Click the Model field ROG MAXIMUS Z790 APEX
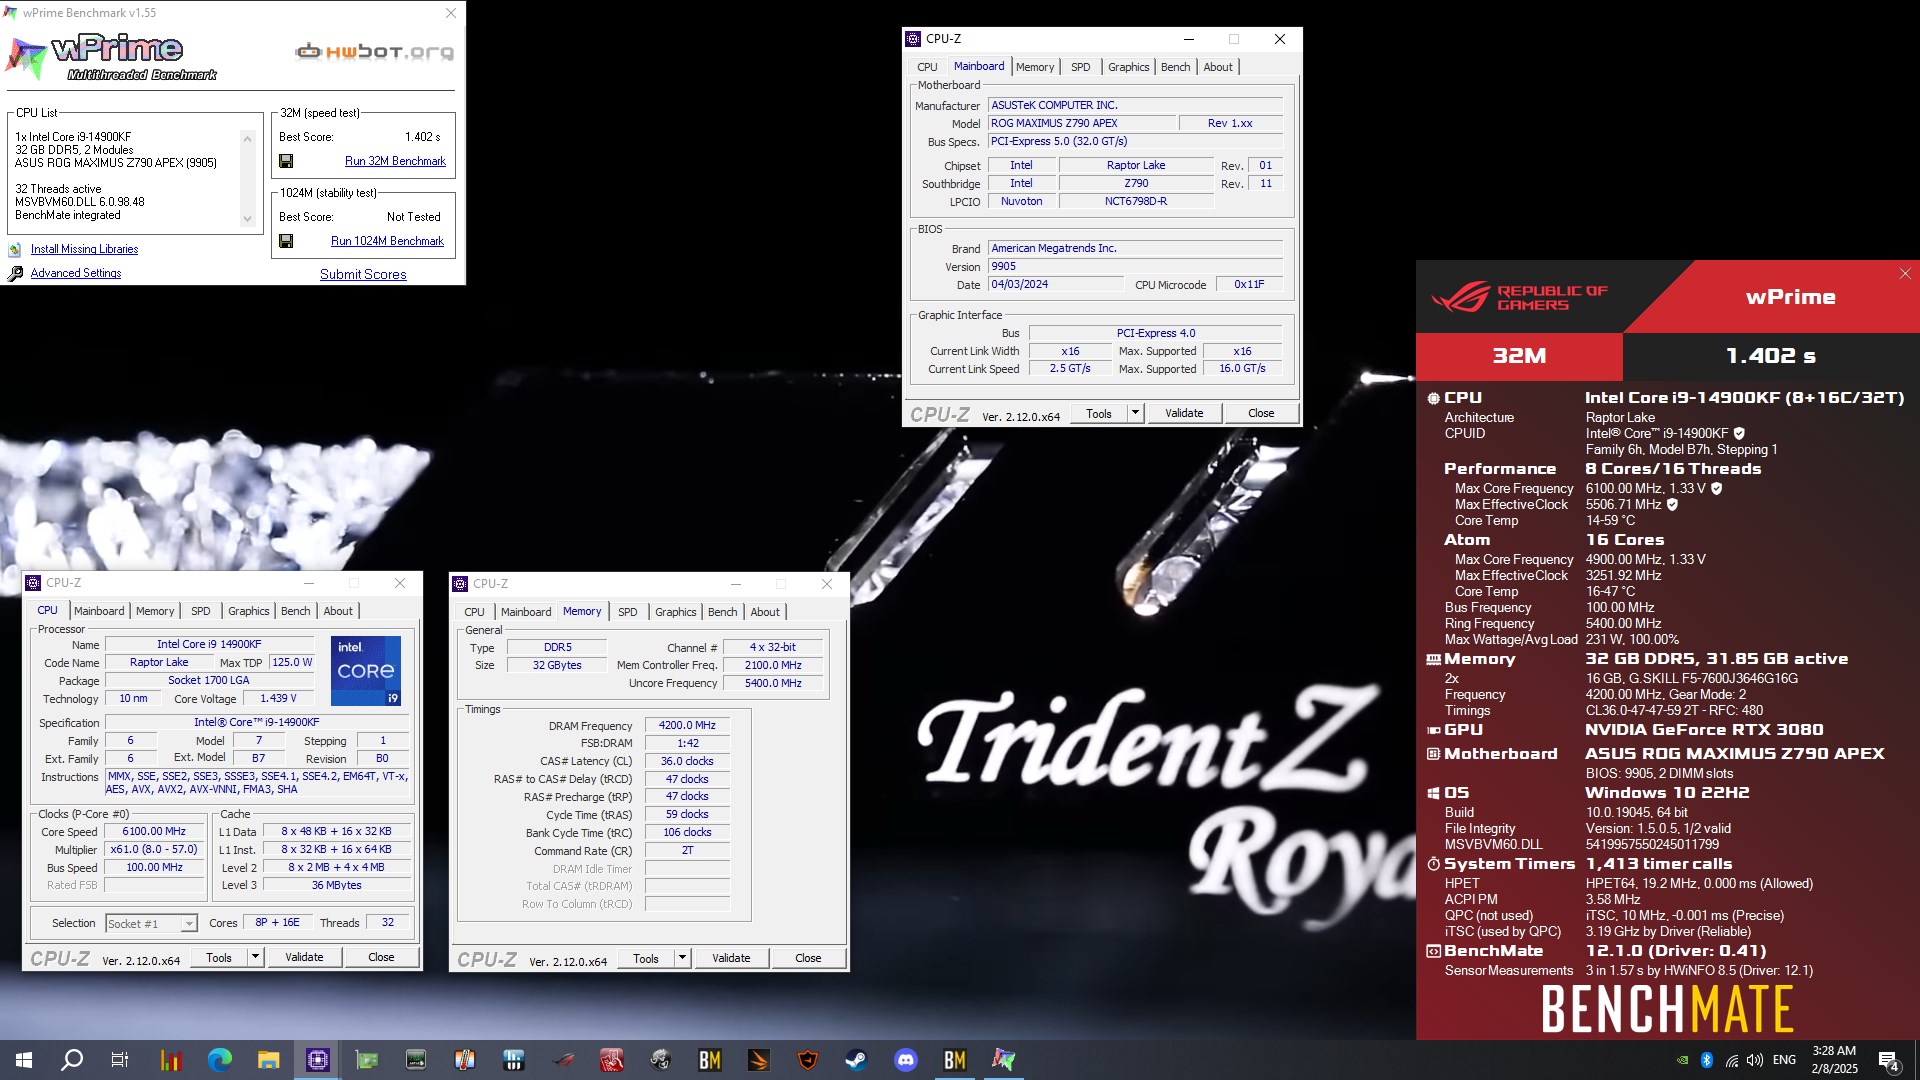Viewport: 1920px width, 1080px height. click(x=1081, y=123)
